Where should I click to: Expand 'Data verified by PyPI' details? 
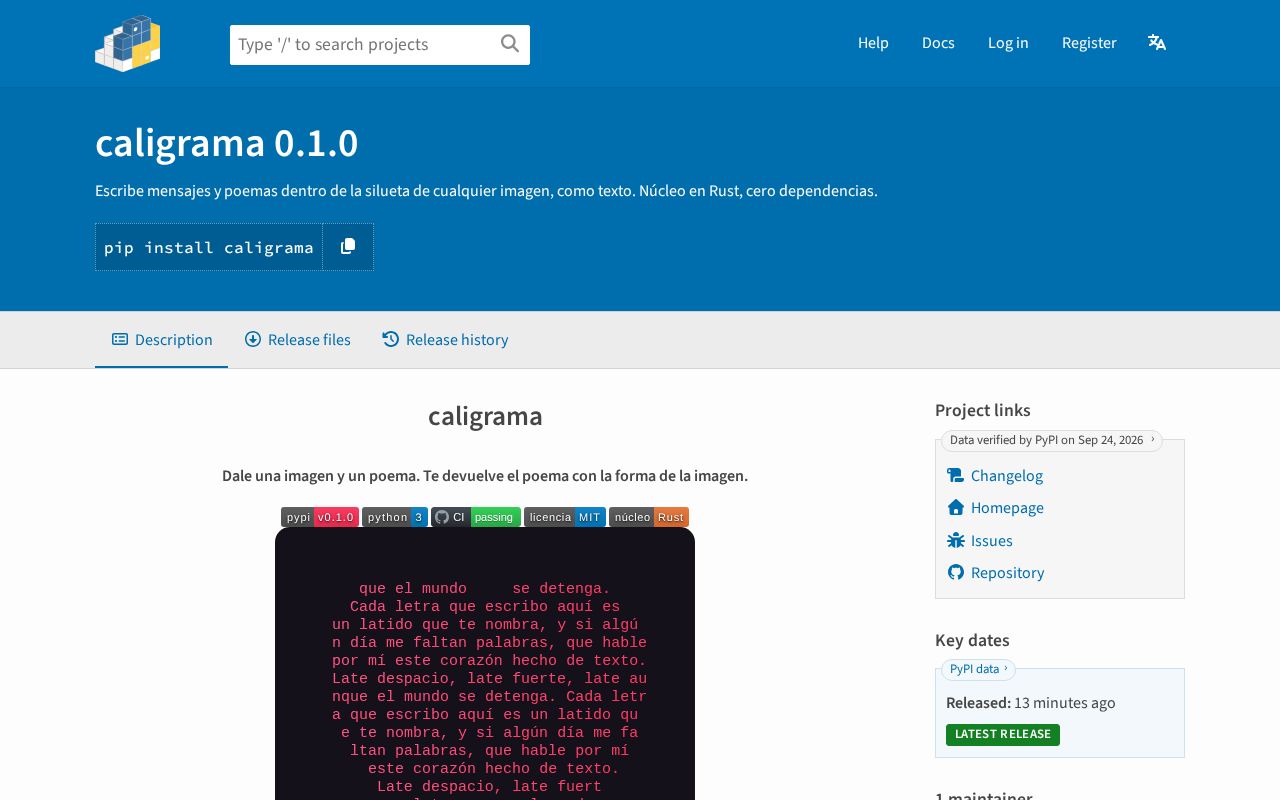pyautogui.click(x=1051, y=440)
